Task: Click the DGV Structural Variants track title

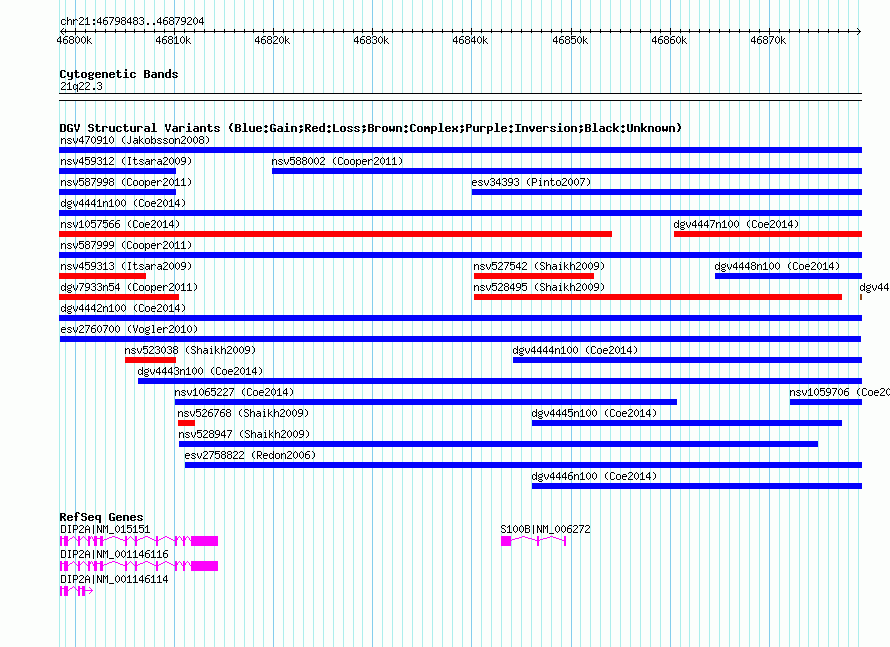Action: pos(371,128)
